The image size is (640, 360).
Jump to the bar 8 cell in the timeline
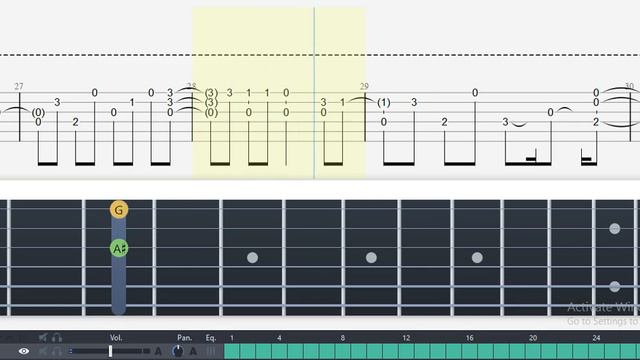[x=342, y=351]
